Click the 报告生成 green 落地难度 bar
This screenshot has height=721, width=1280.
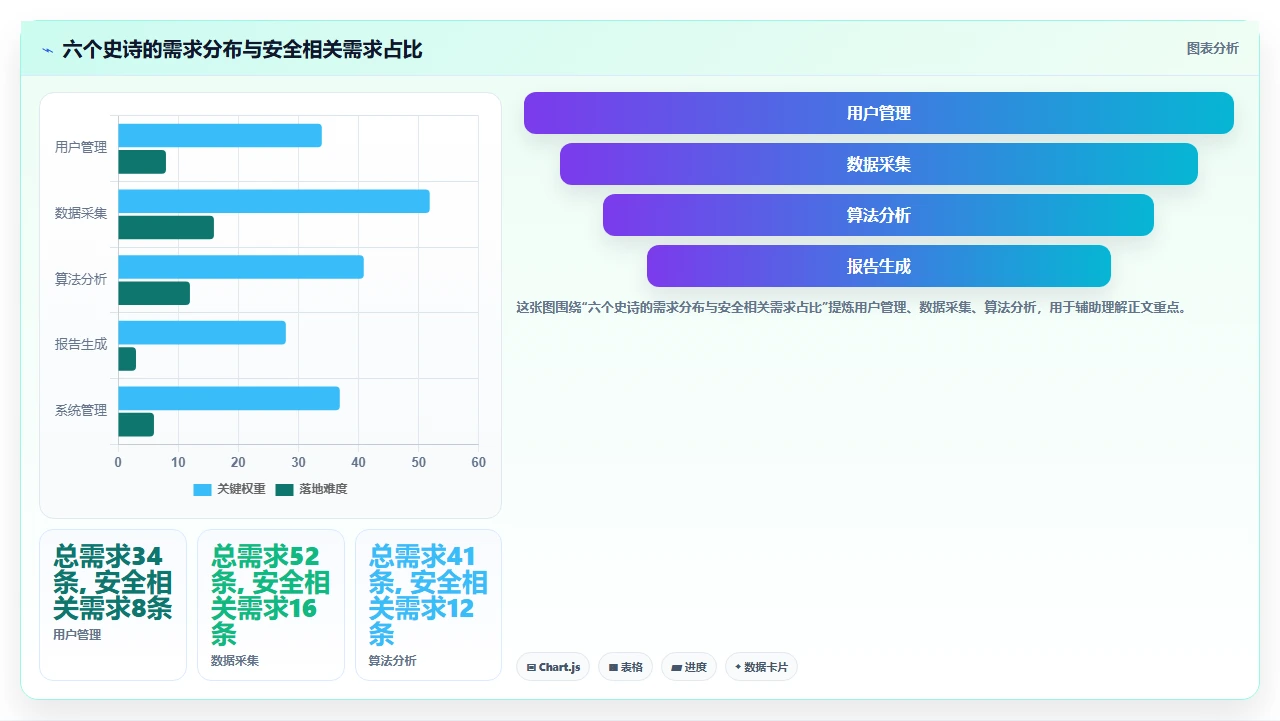[127, 359]
